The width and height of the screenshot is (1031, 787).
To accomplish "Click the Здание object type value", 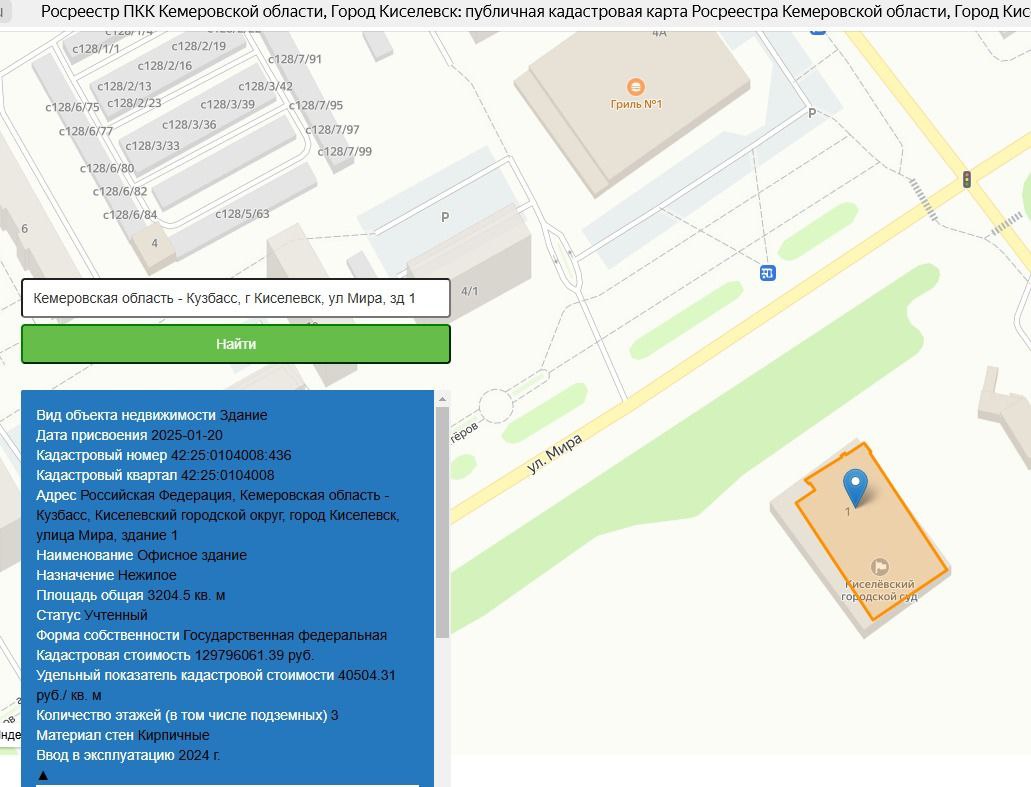I will [243, 416].
